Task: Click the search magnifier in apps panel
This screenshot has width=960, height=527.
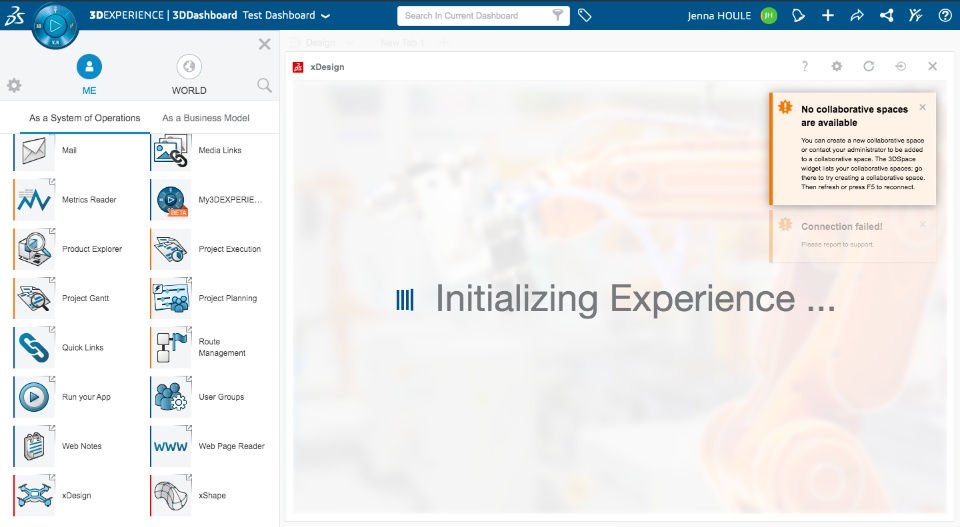Action: tap(264, 85)
